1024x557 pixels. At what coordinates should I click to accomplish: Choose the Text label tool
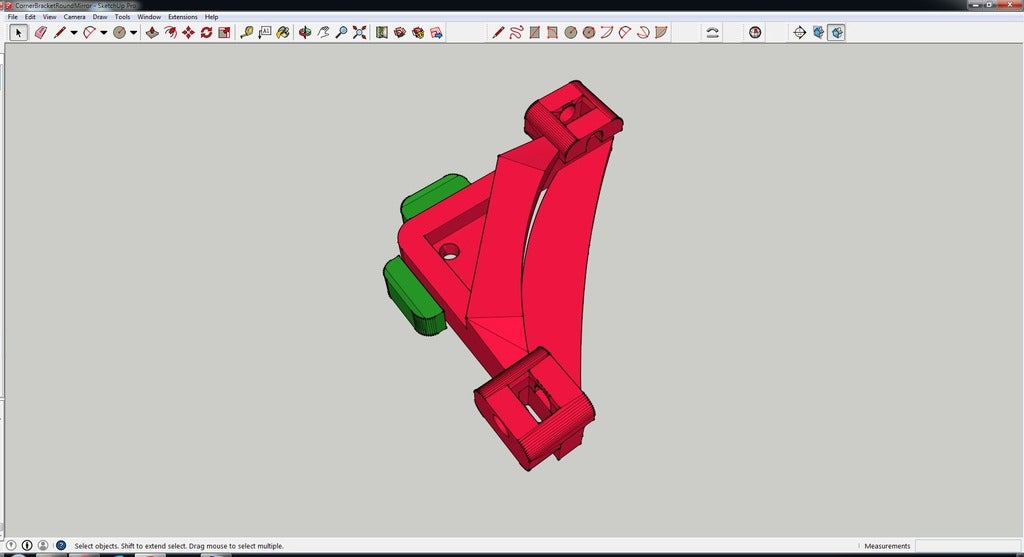(x=264, y=32)
